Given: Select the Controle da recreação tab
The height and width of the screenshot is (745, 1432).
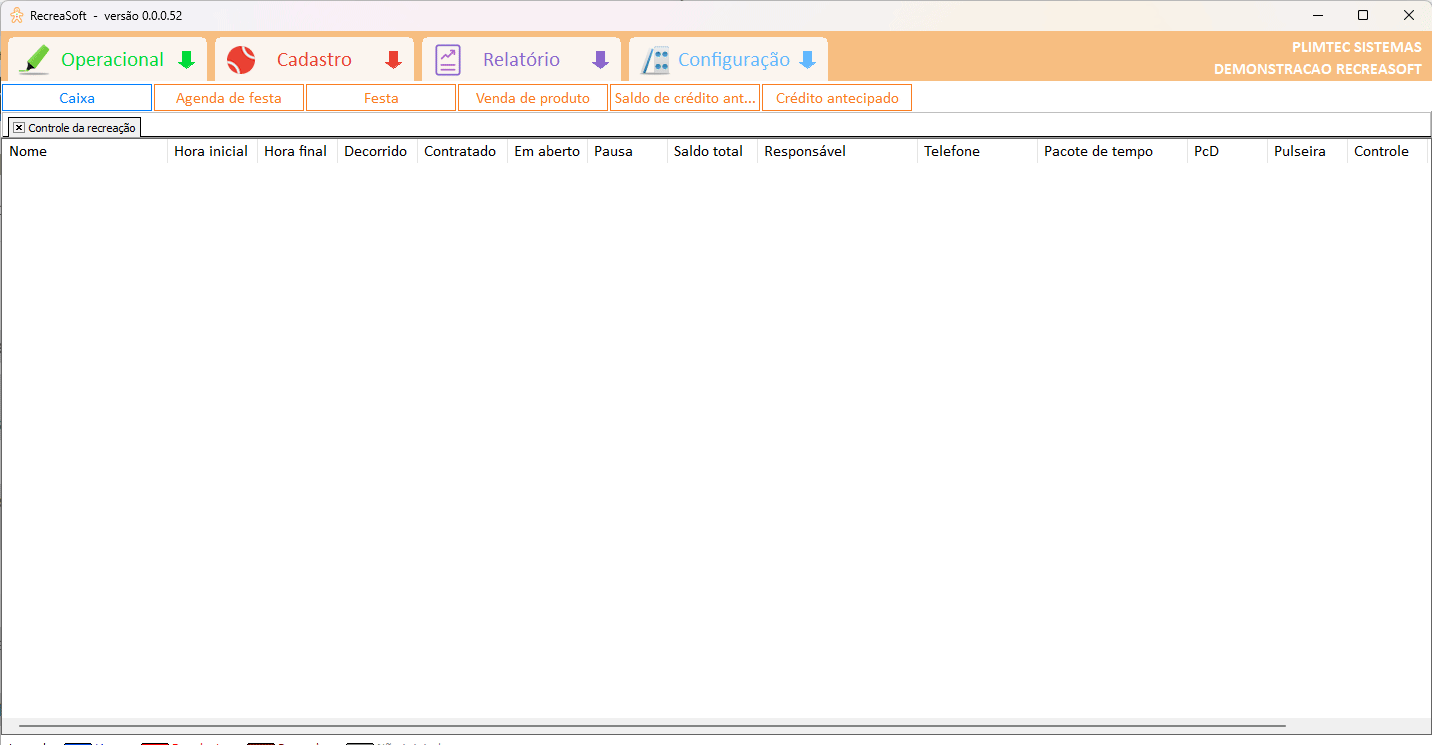Looking at the screenshot, I should [x=82, y=128].
